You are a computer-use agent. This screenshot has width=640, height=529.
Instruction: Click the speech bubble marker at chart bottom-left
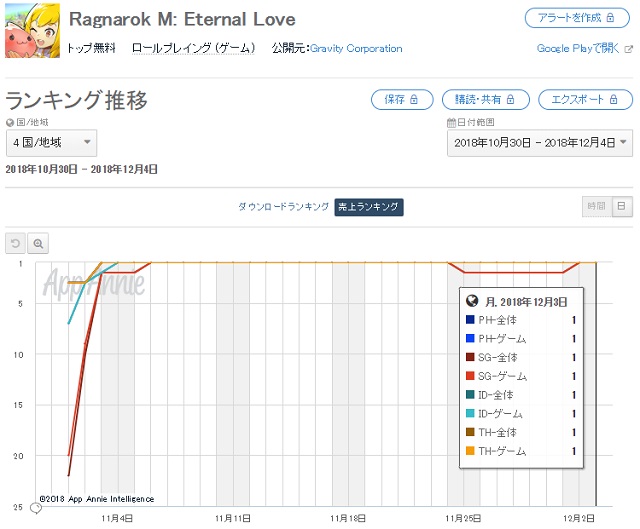point(36,508)
